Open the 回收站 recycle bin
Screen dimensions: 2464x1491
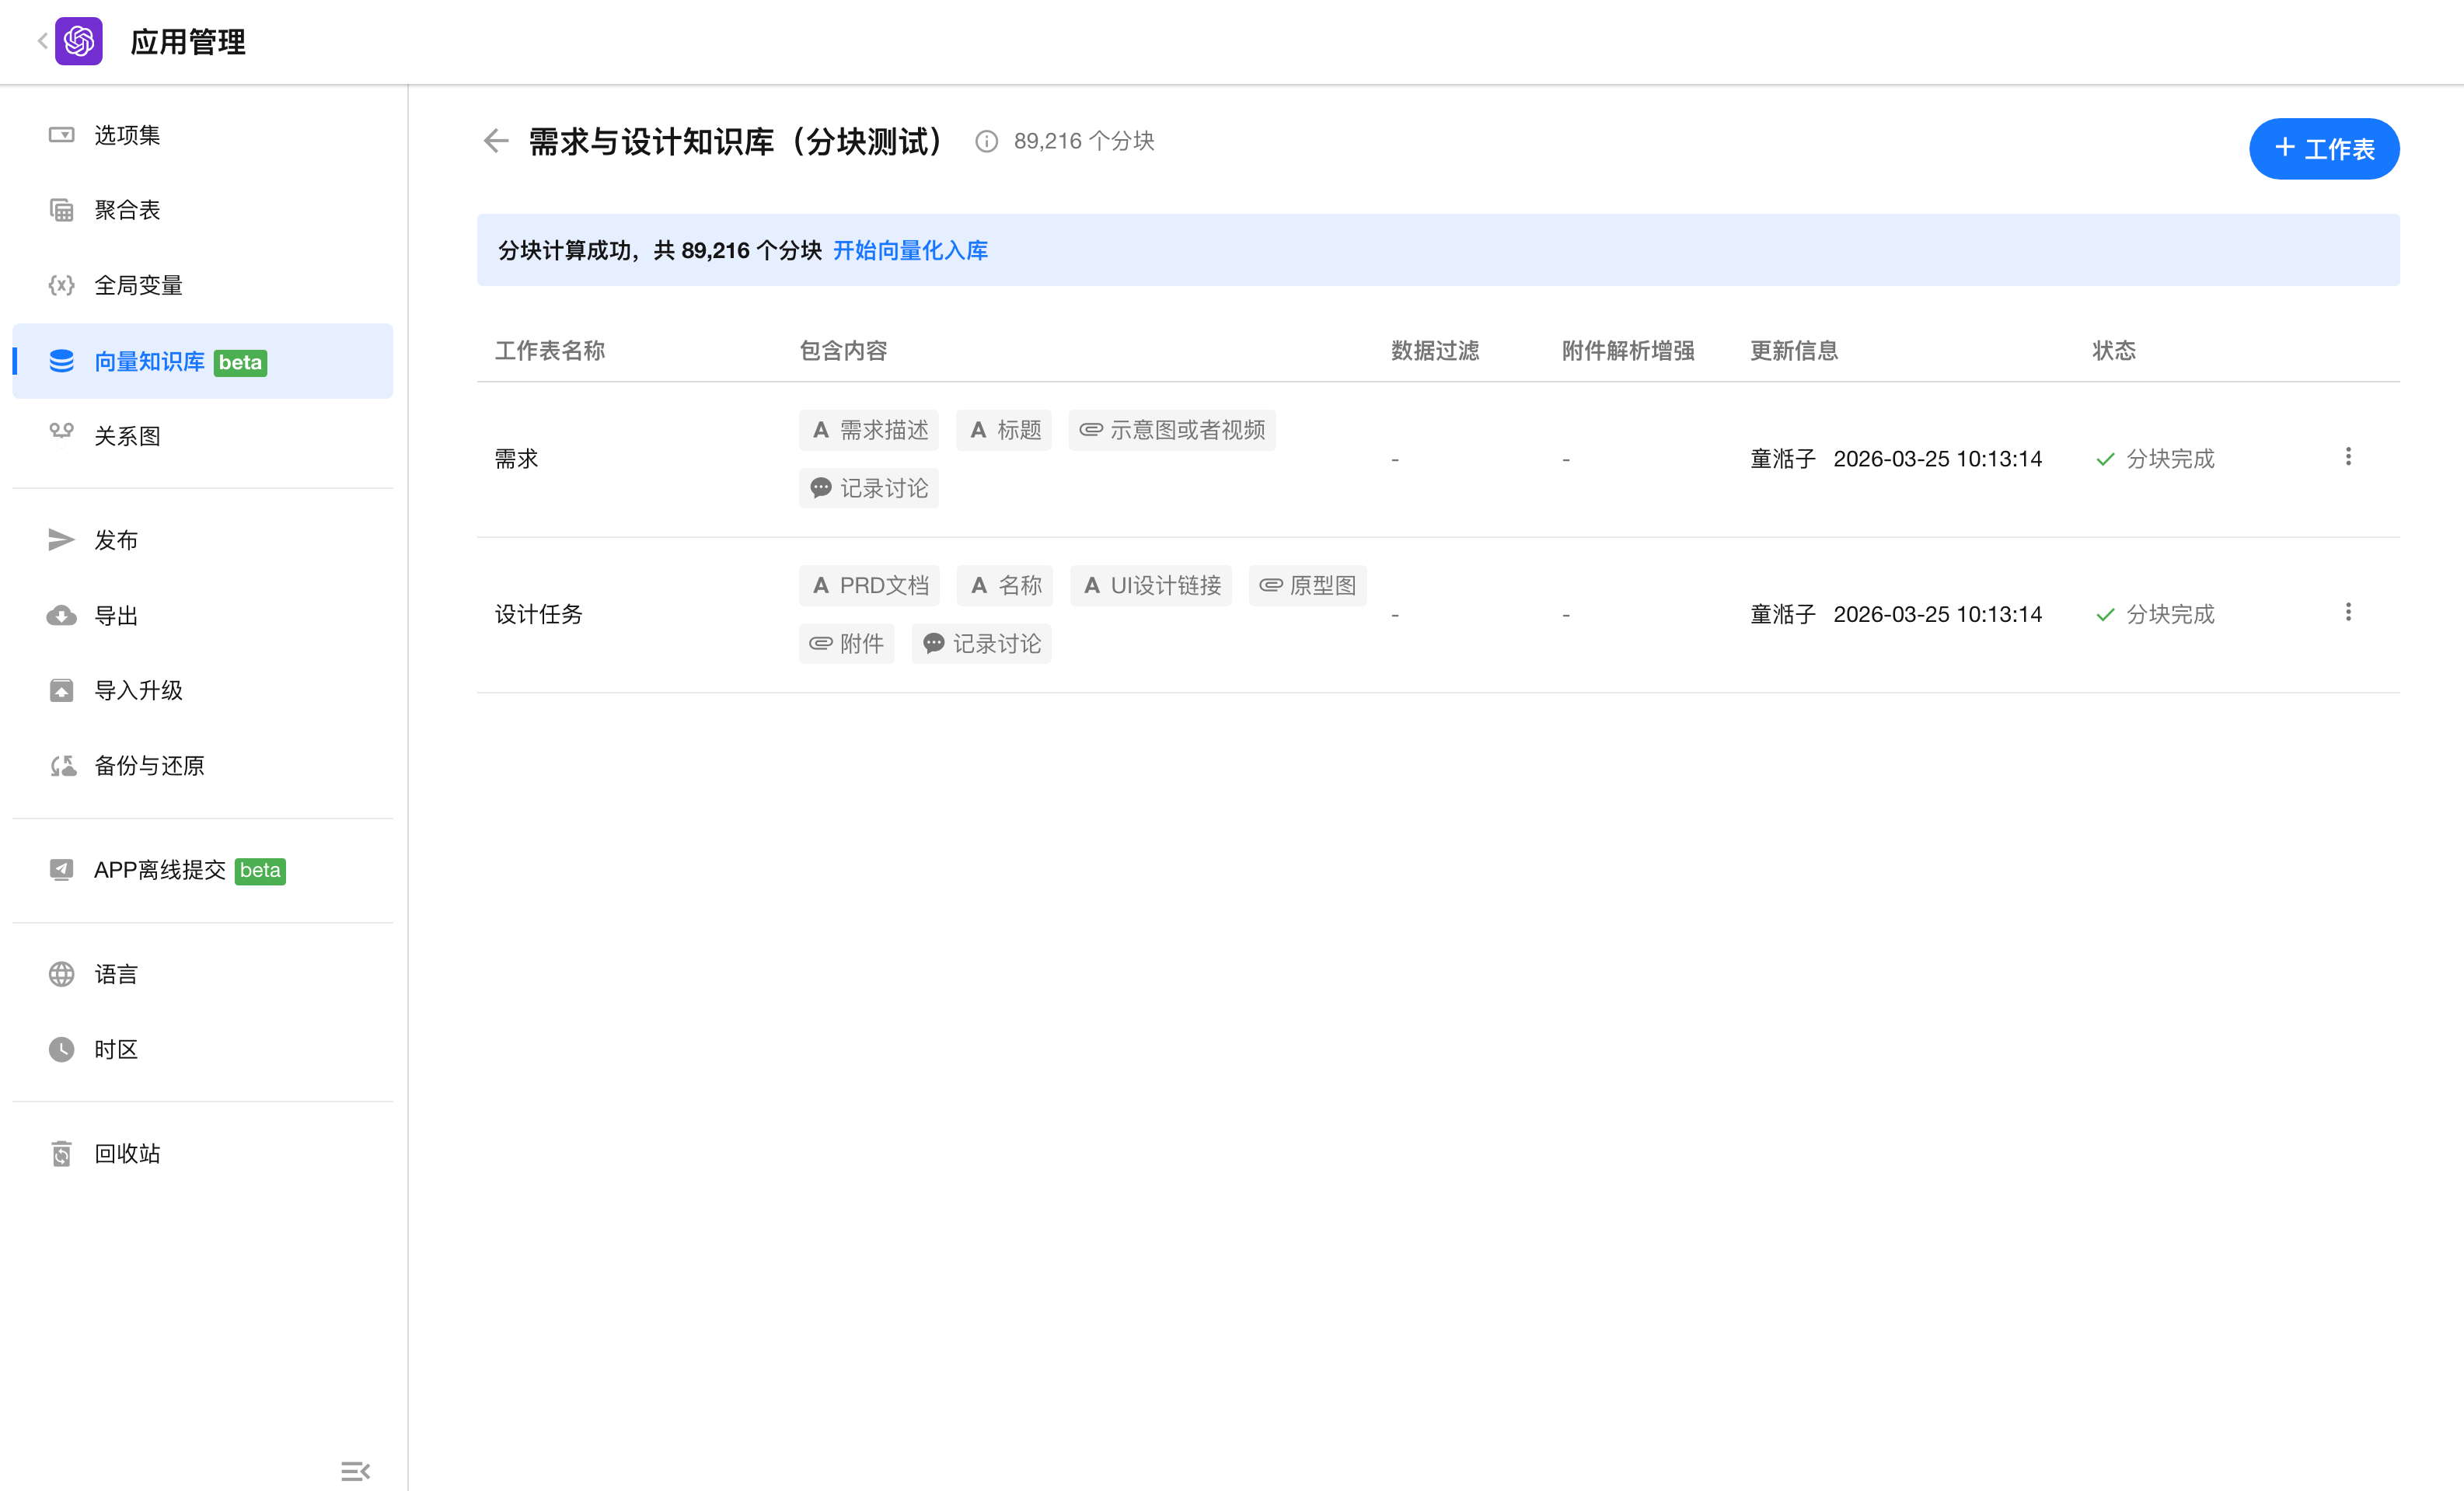[x=127, y=1153]
